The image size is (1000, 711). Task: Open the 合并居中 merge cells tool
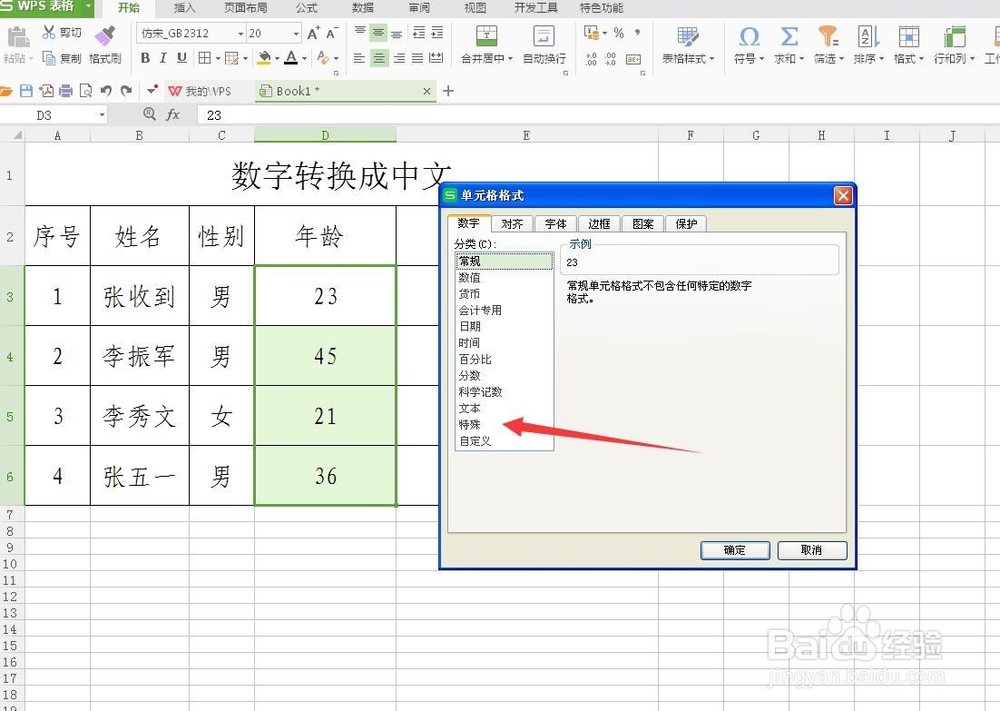(x=485, y=45)
